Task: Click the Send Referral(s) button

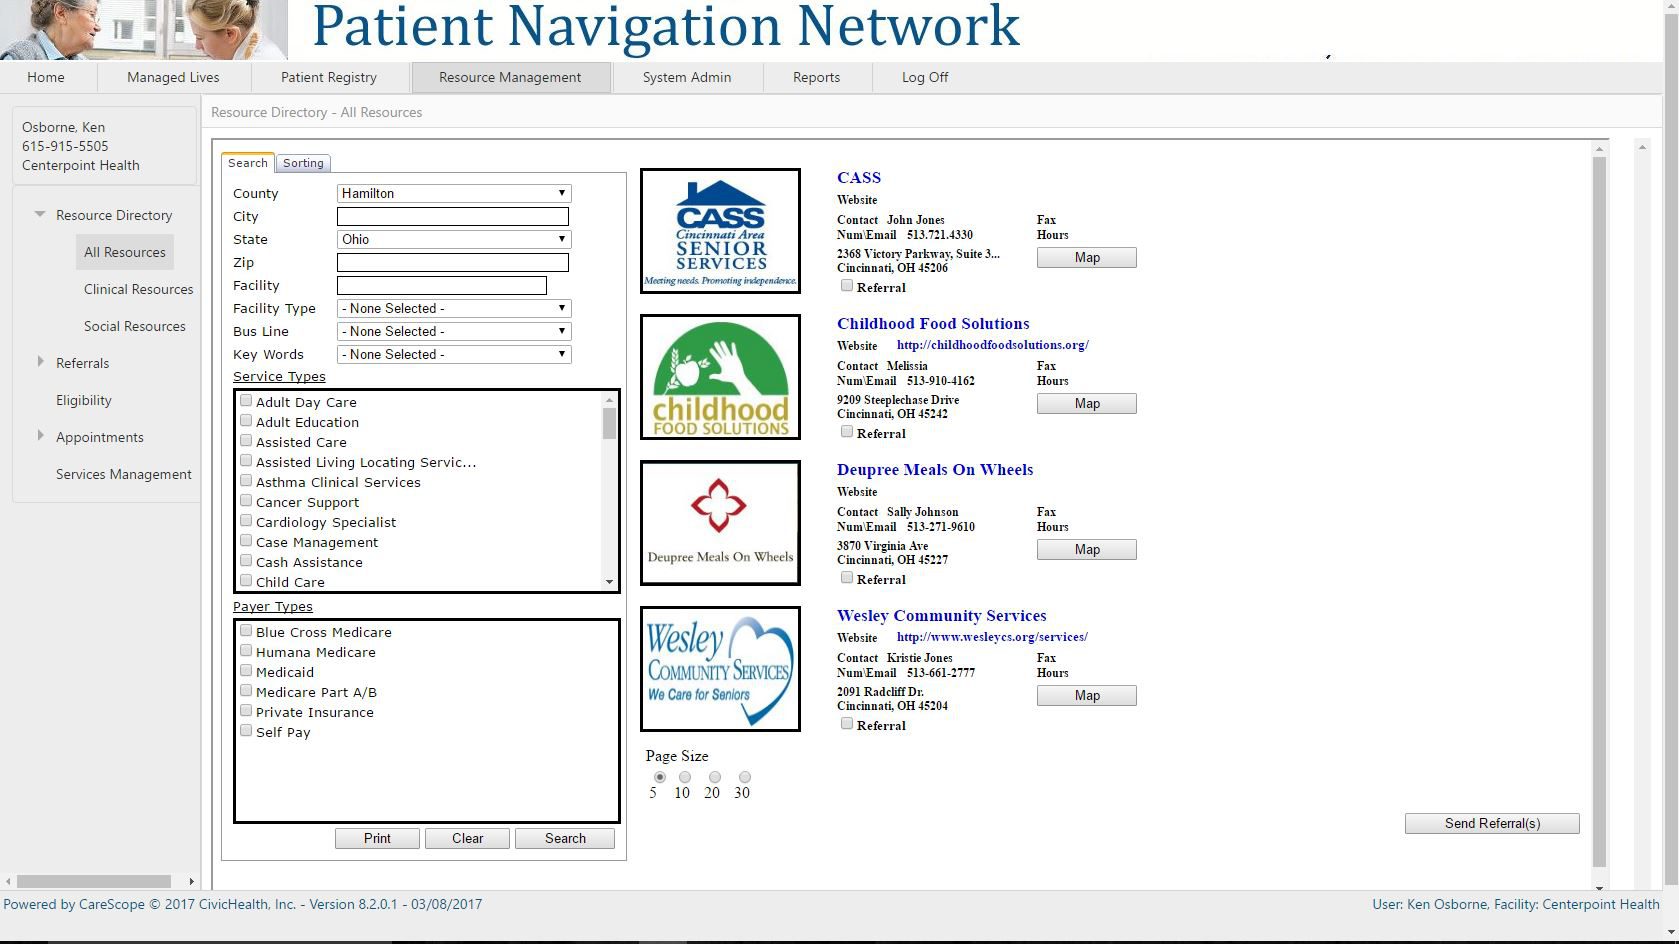Action: tap(1492, 823)
